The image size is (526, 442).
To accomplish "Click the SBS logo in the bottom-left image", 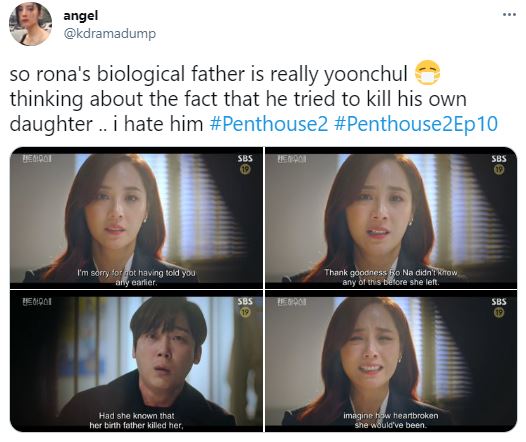I will click(x=245, y=301).
